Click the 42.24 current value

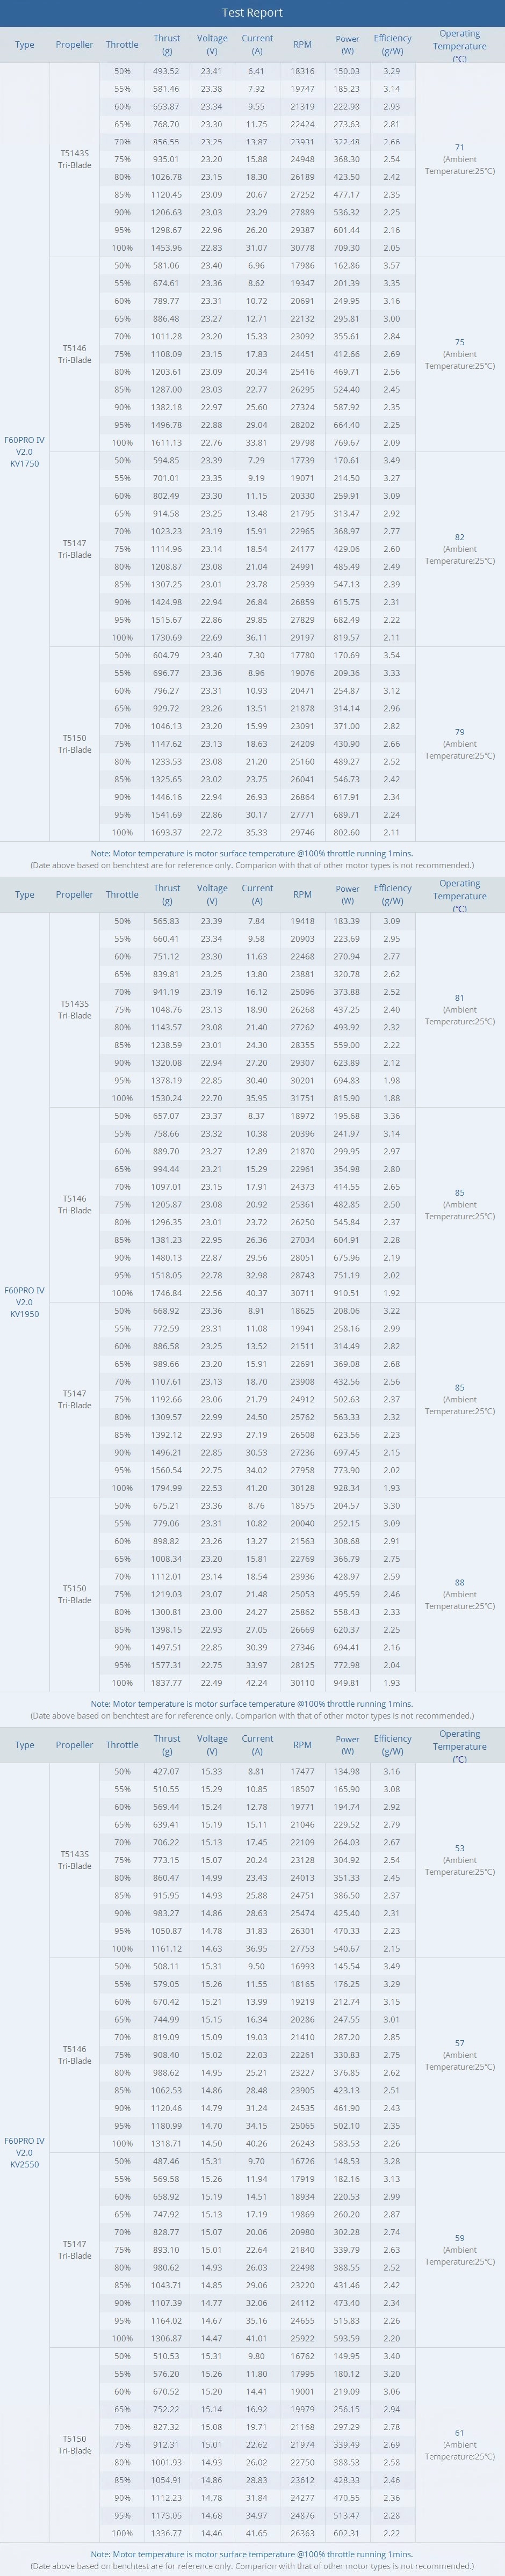(257, 1683)
